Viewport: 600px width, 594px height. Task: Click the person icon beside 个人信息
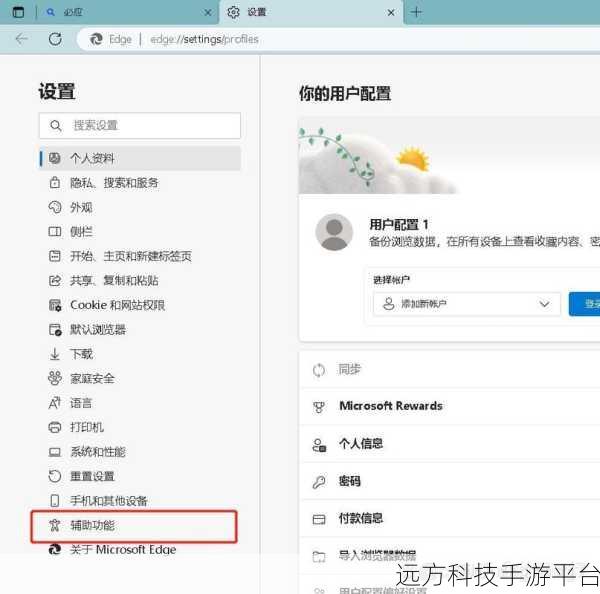[319, 445]
